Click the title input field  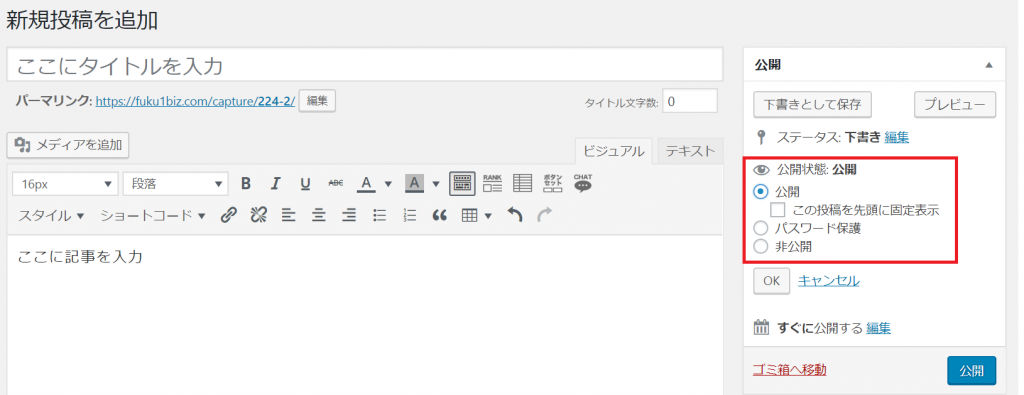coord(365,65)
